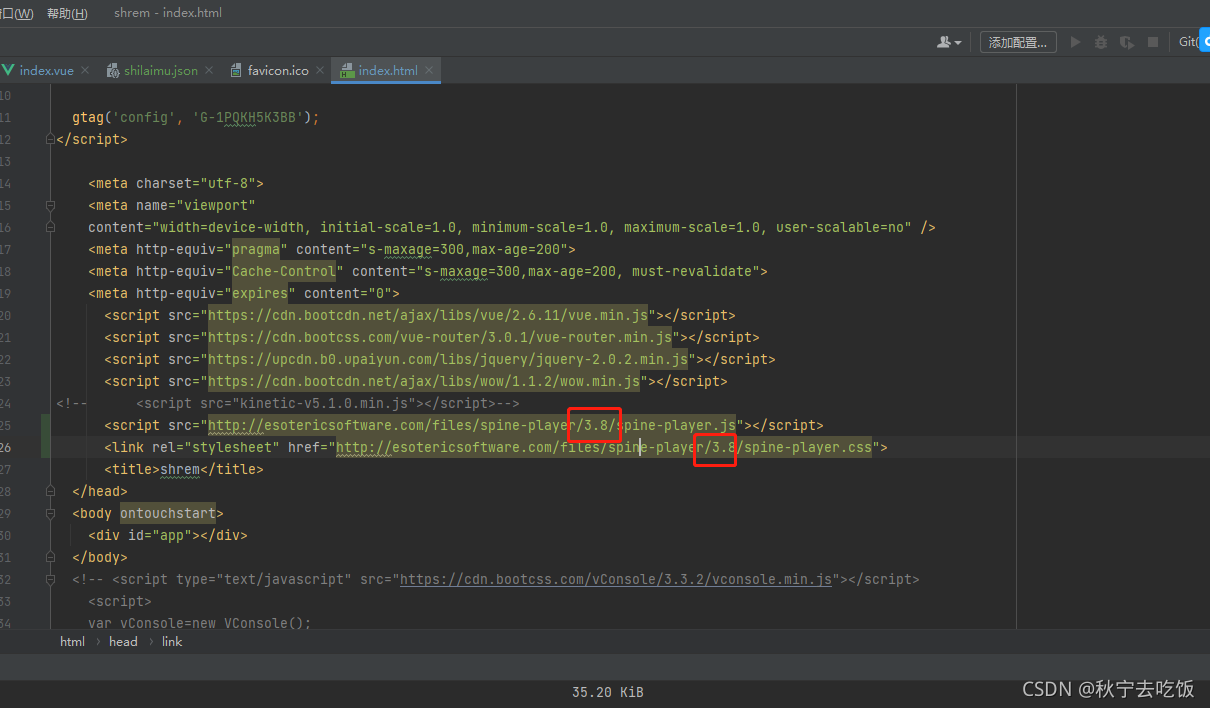Toggle the fold marker beside <body ontouchstart>

[x=51, y=513]
